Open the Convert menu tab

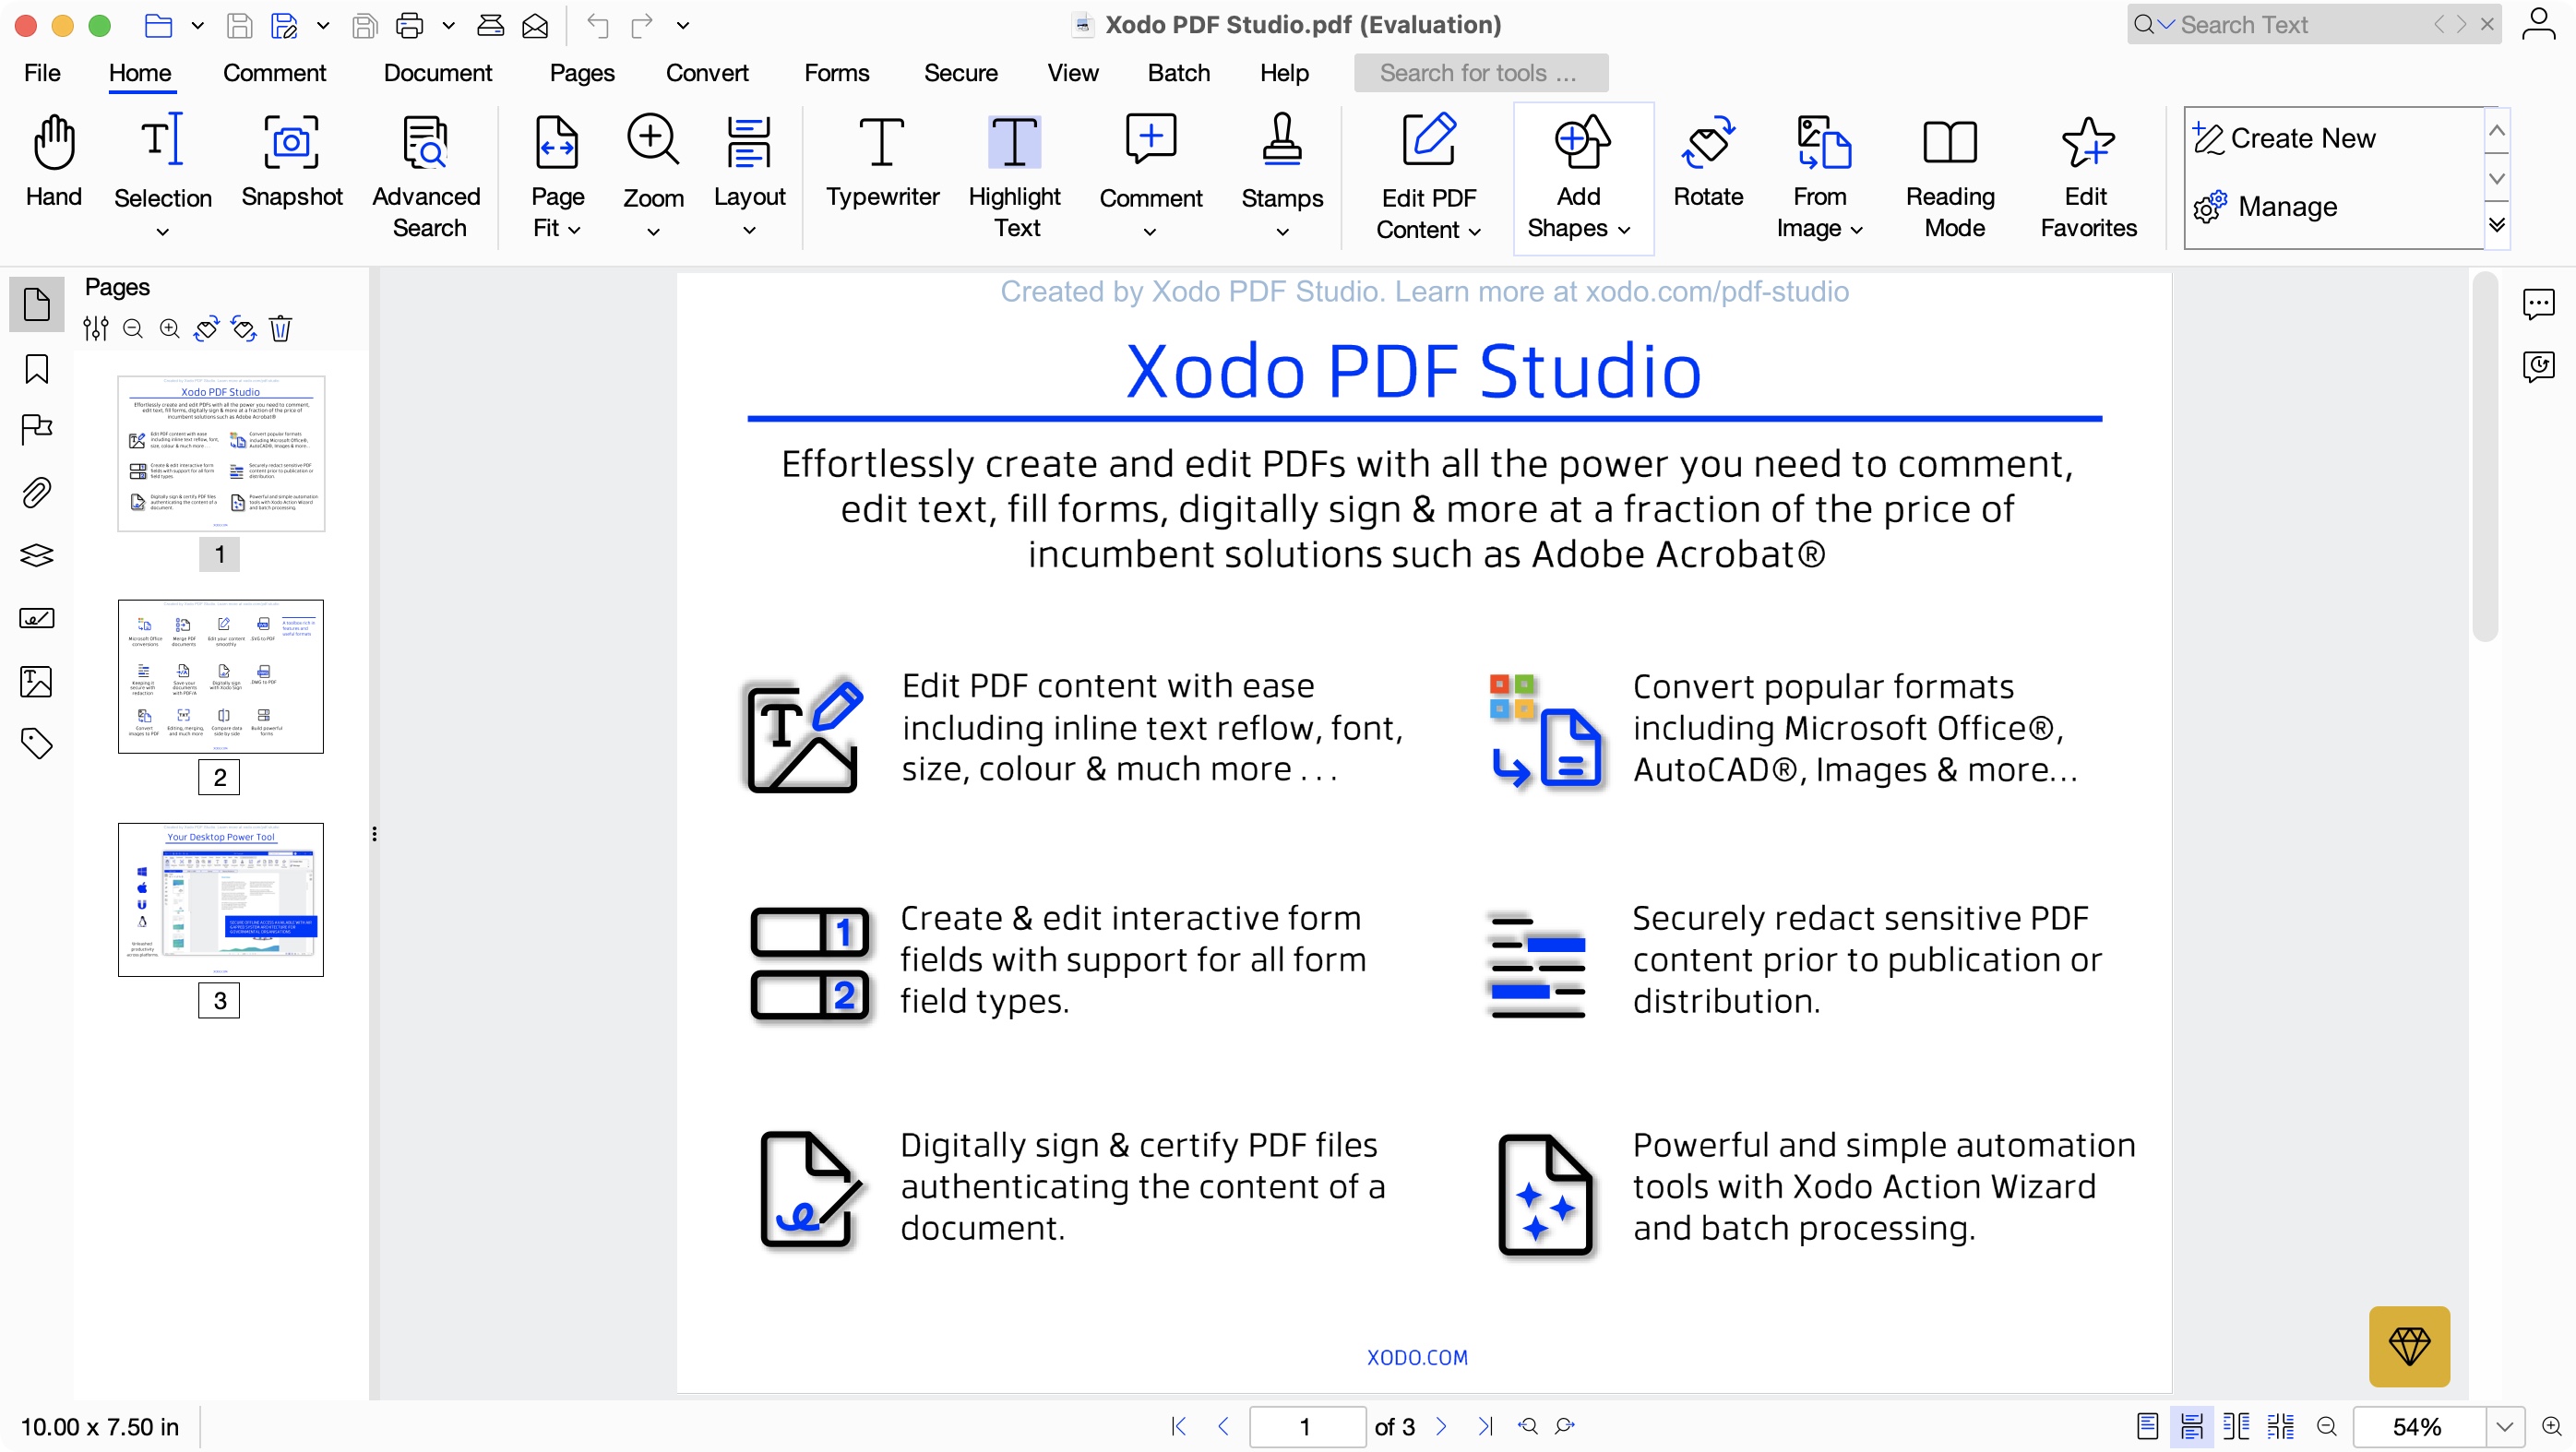point(706,73)
